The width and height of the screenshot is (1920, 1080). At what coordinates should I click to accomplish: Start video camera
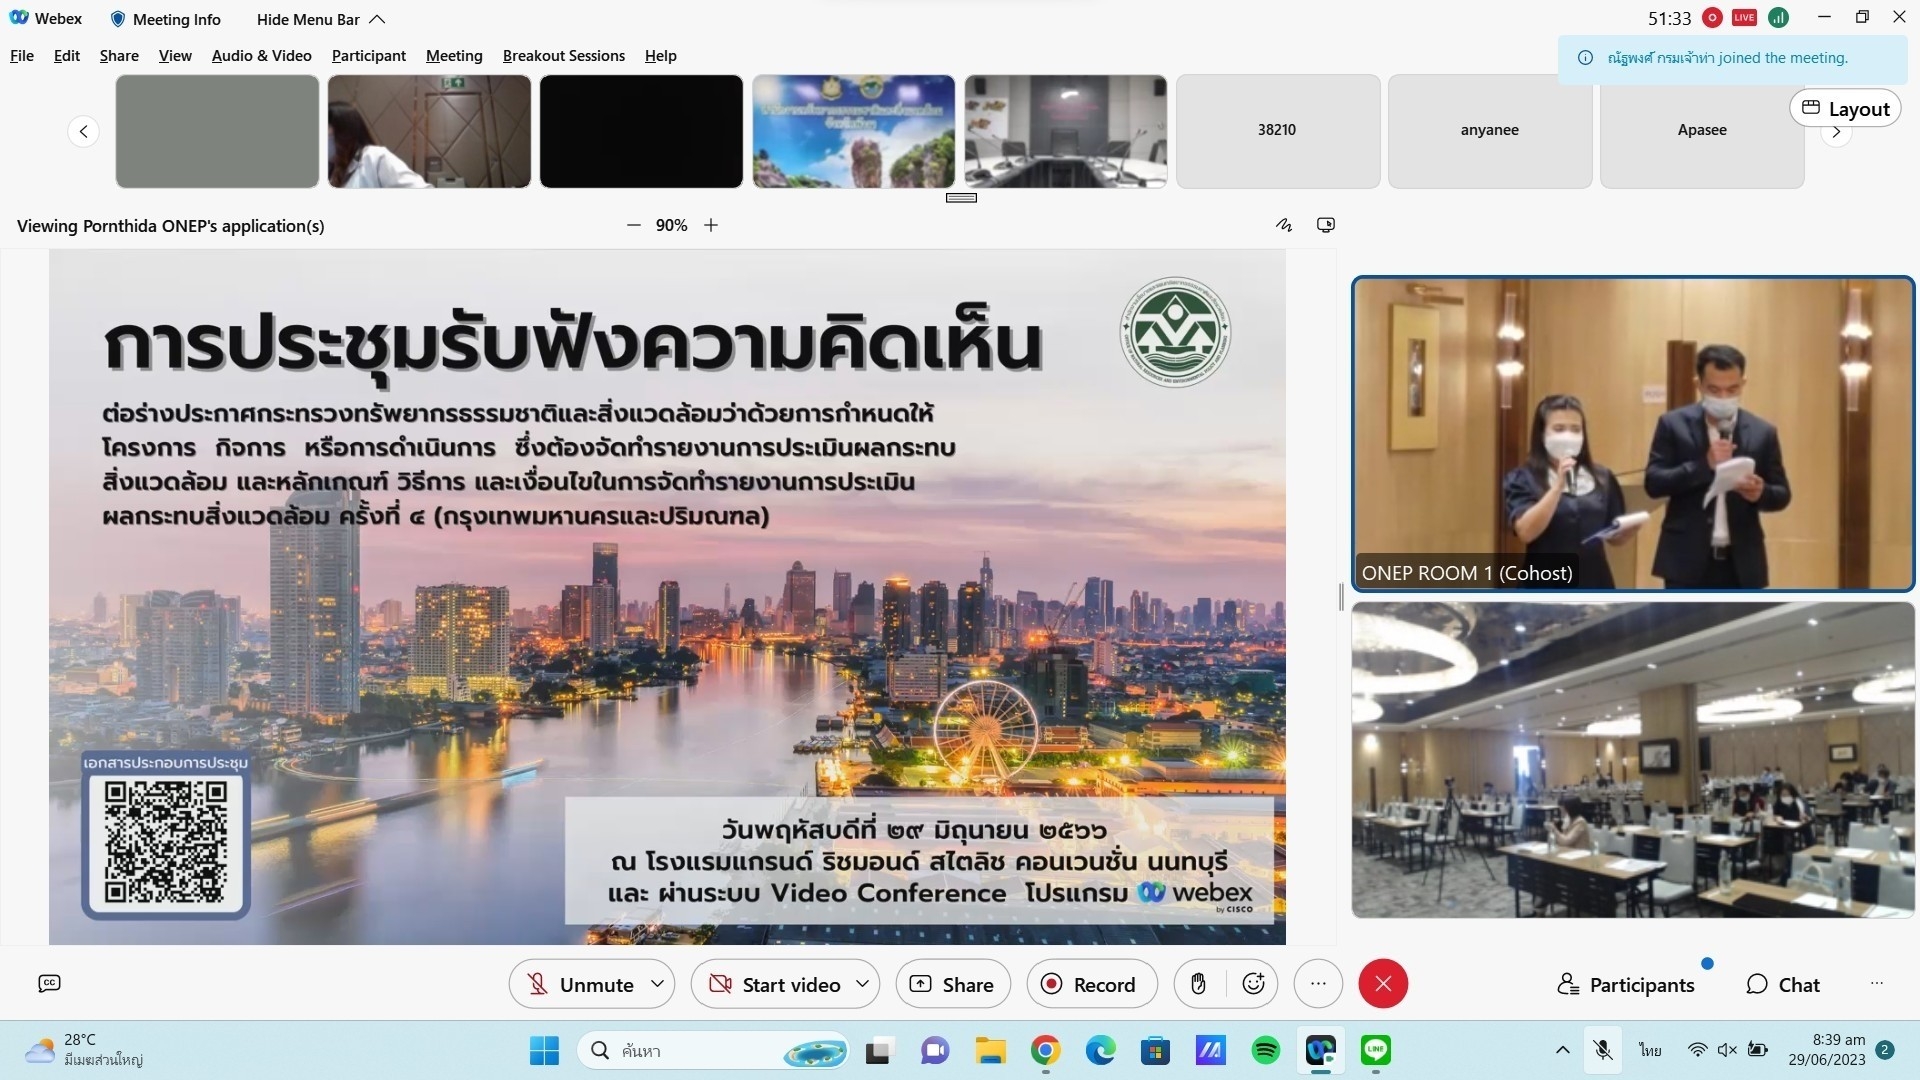point(774,984)
